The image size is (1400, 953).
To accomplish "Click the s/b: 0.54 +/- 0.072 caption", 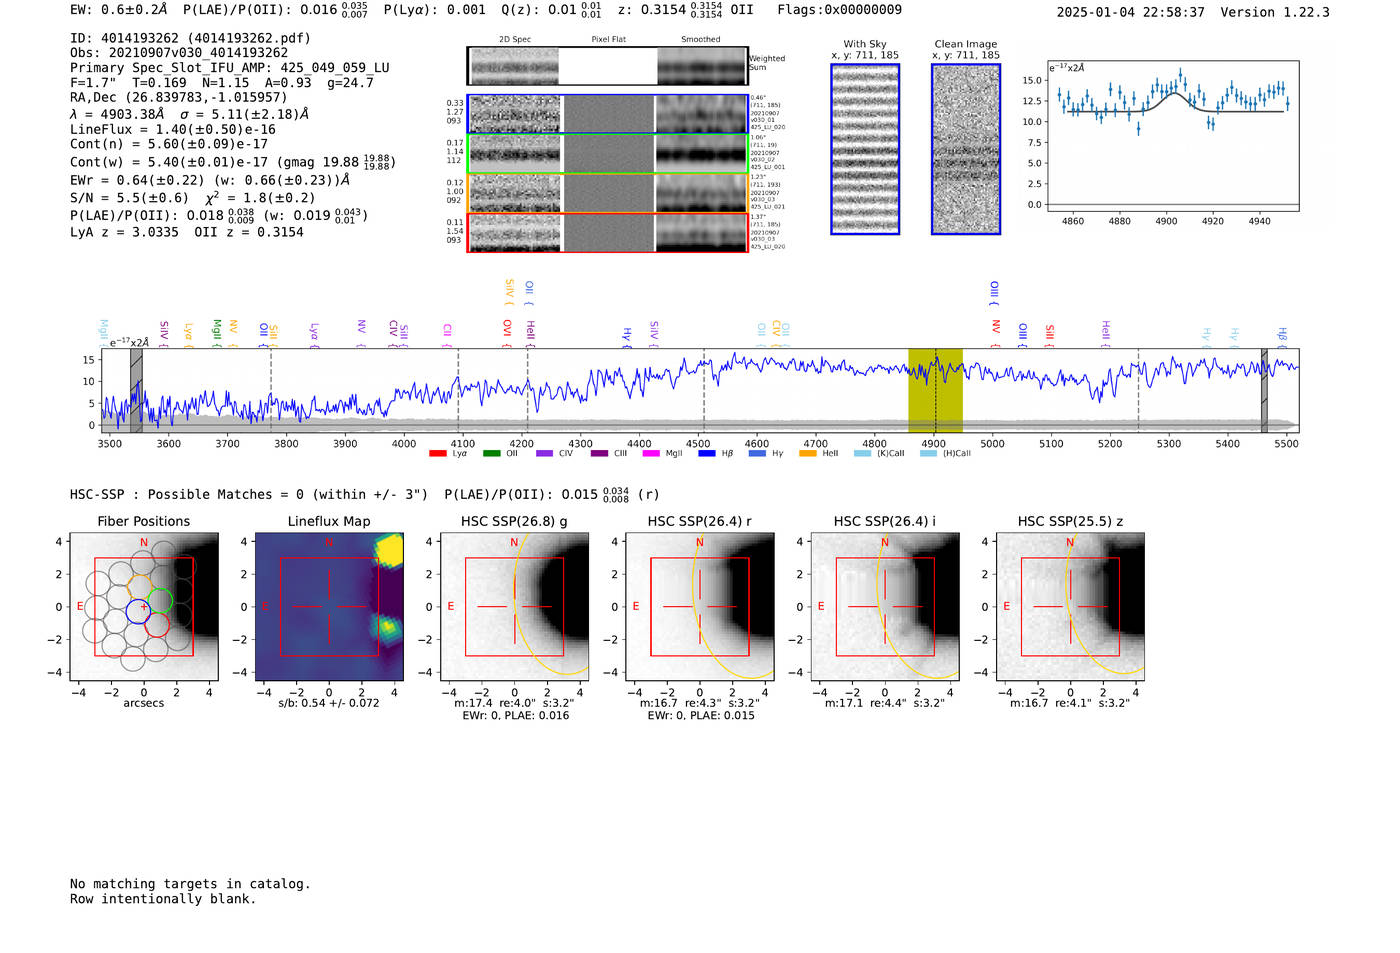I will (x=329, y=703).
